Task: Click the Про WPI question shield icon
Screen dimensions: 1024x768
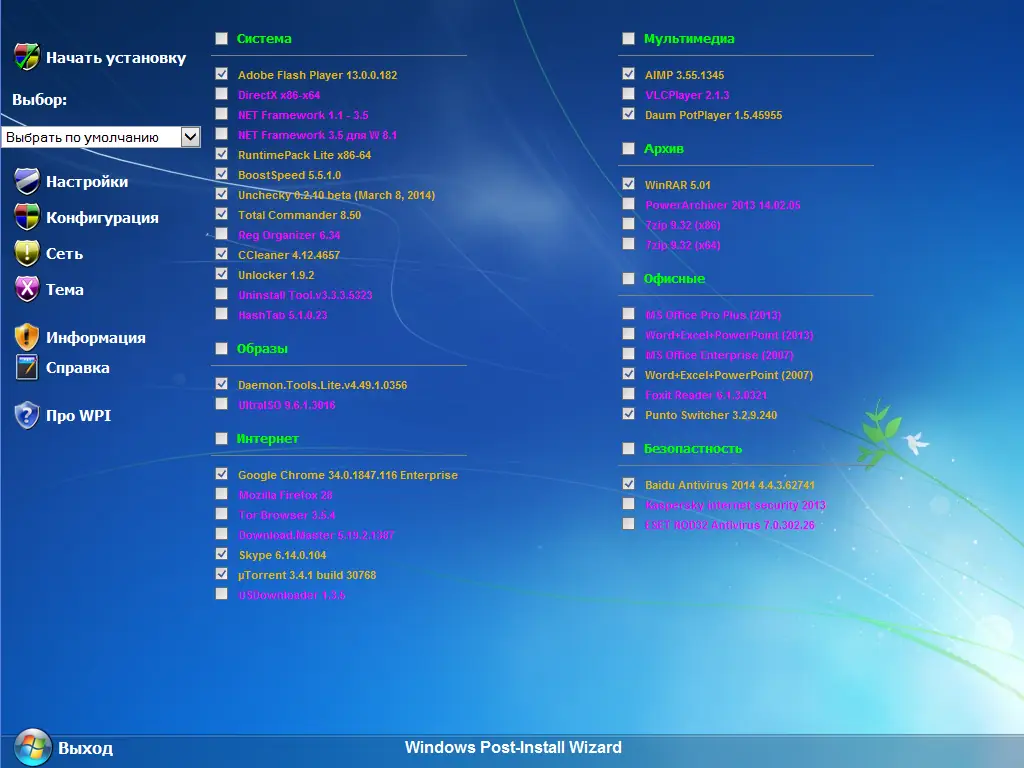Action: [x=27, y=415]
